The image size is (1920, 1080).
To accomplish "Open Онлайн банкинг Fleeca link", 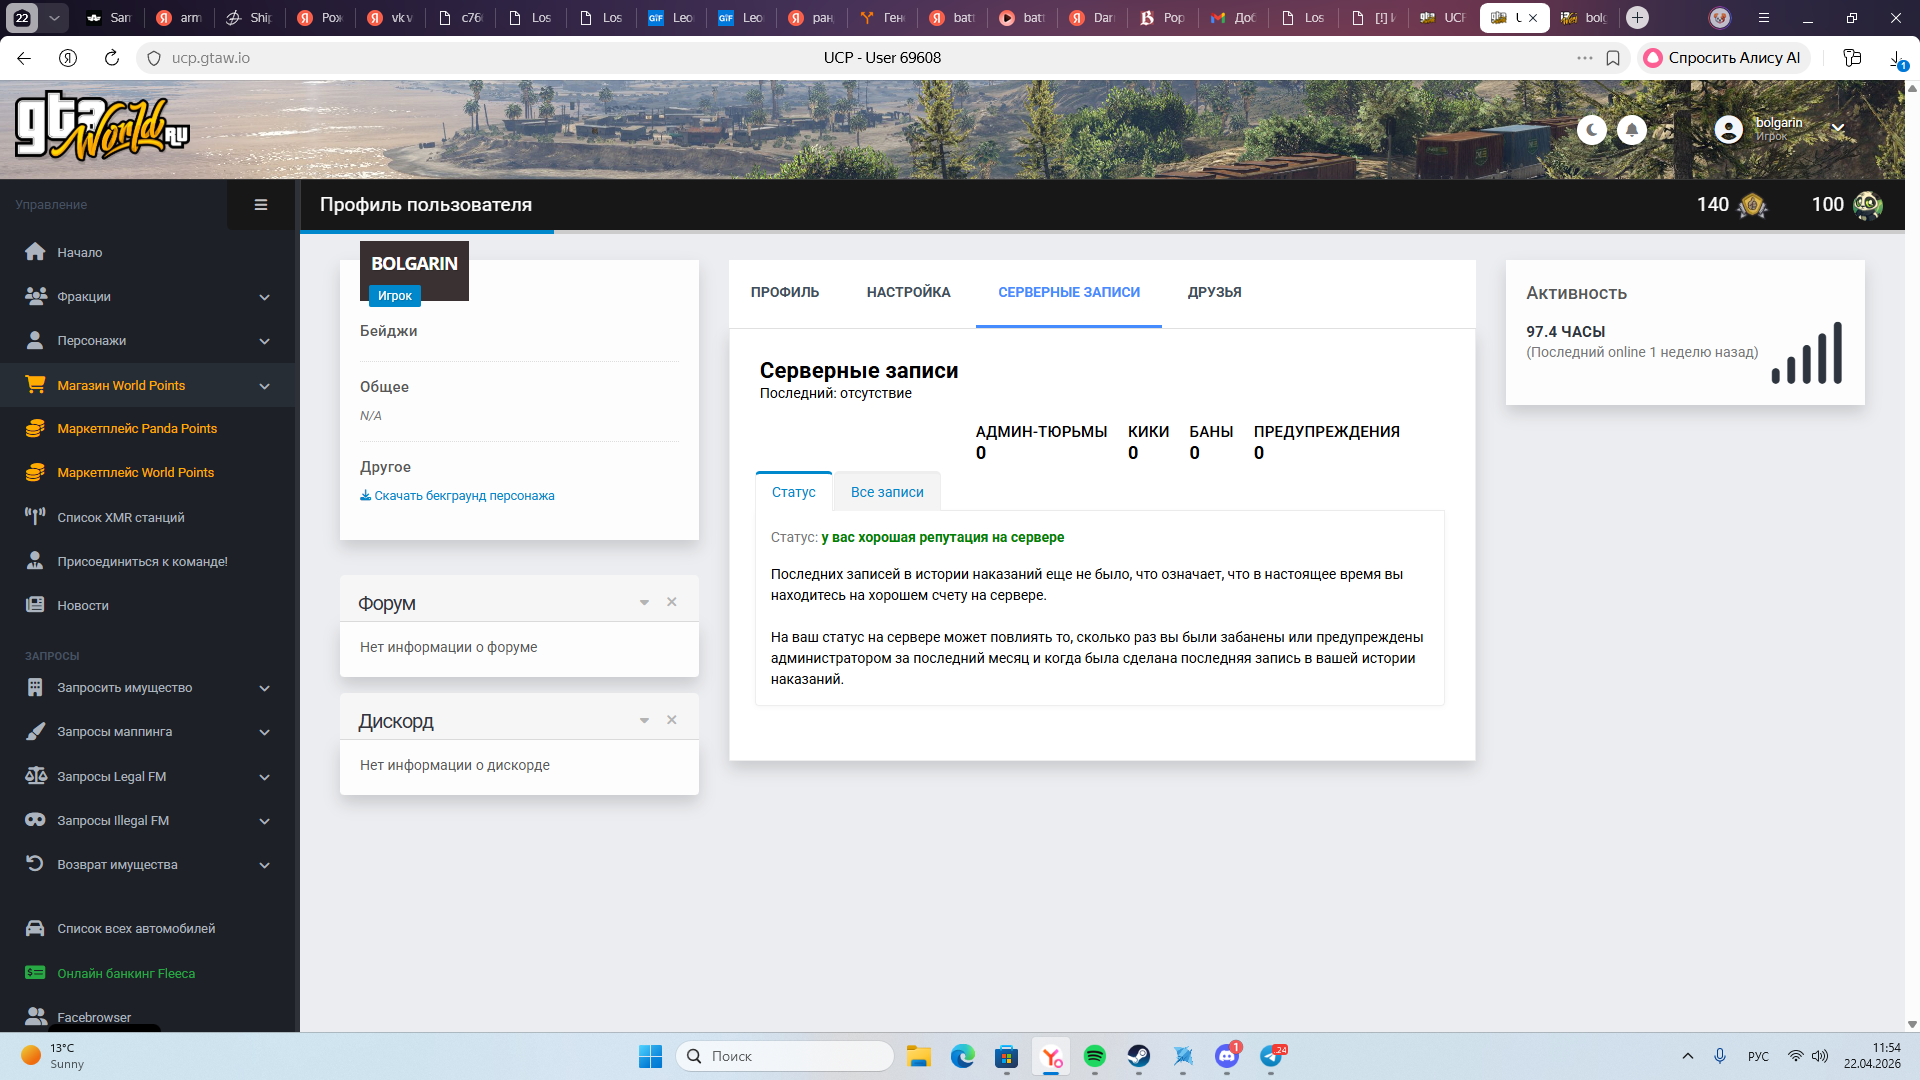I will pyautogui.click(x=126, y=973).
